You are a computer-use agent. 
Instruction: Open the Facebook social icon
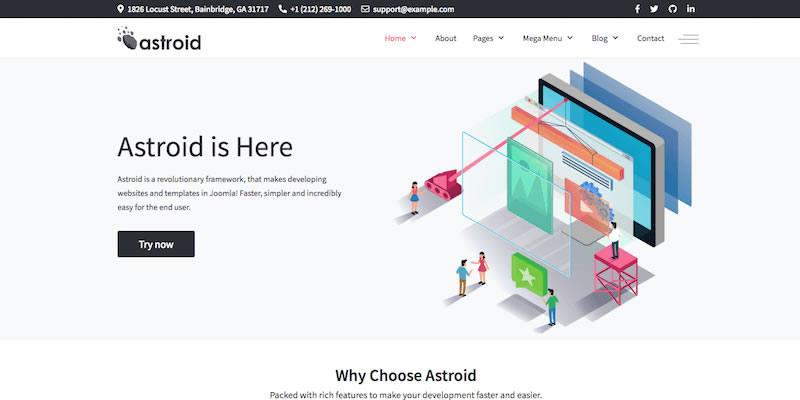[x=638, y=9]
